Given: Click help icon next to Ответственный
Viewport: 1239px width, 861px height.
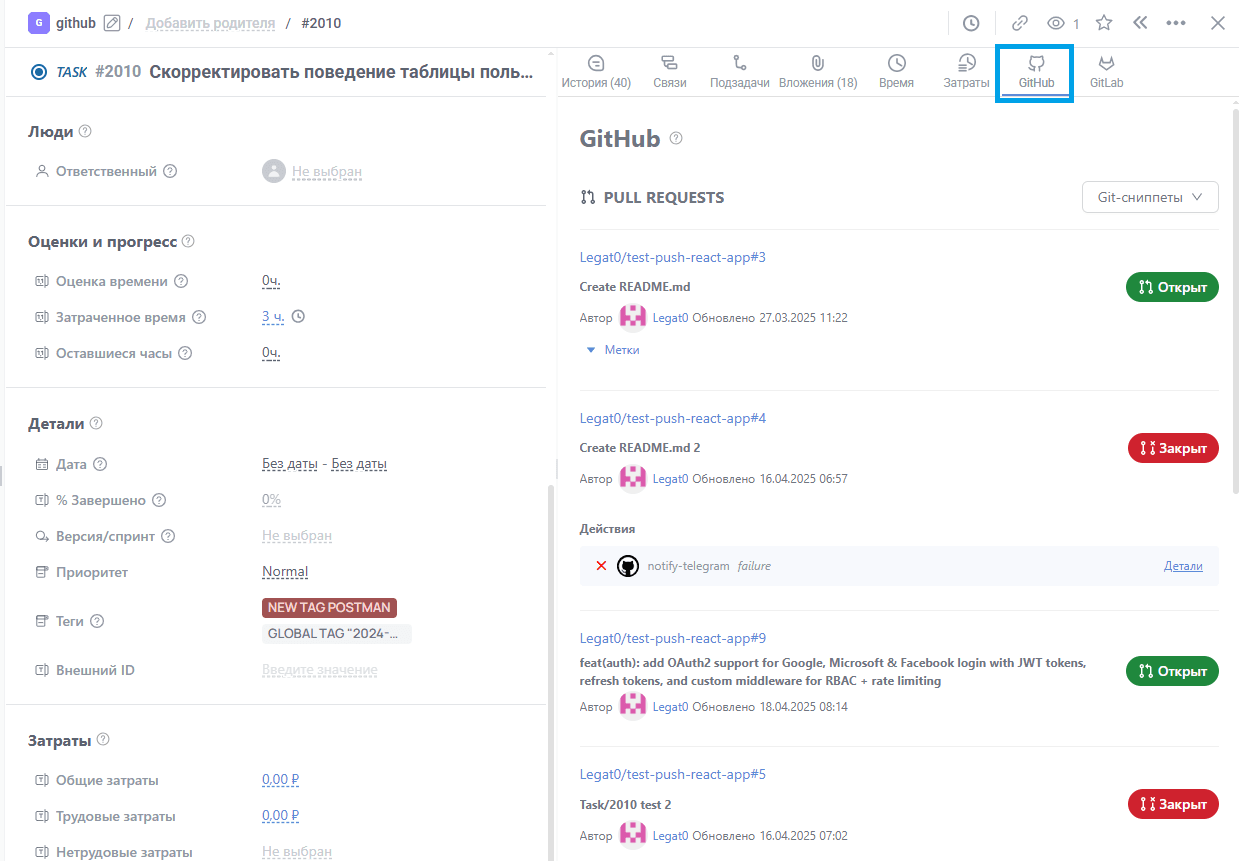Looking at the screenshot, I should tap(170, 171).
